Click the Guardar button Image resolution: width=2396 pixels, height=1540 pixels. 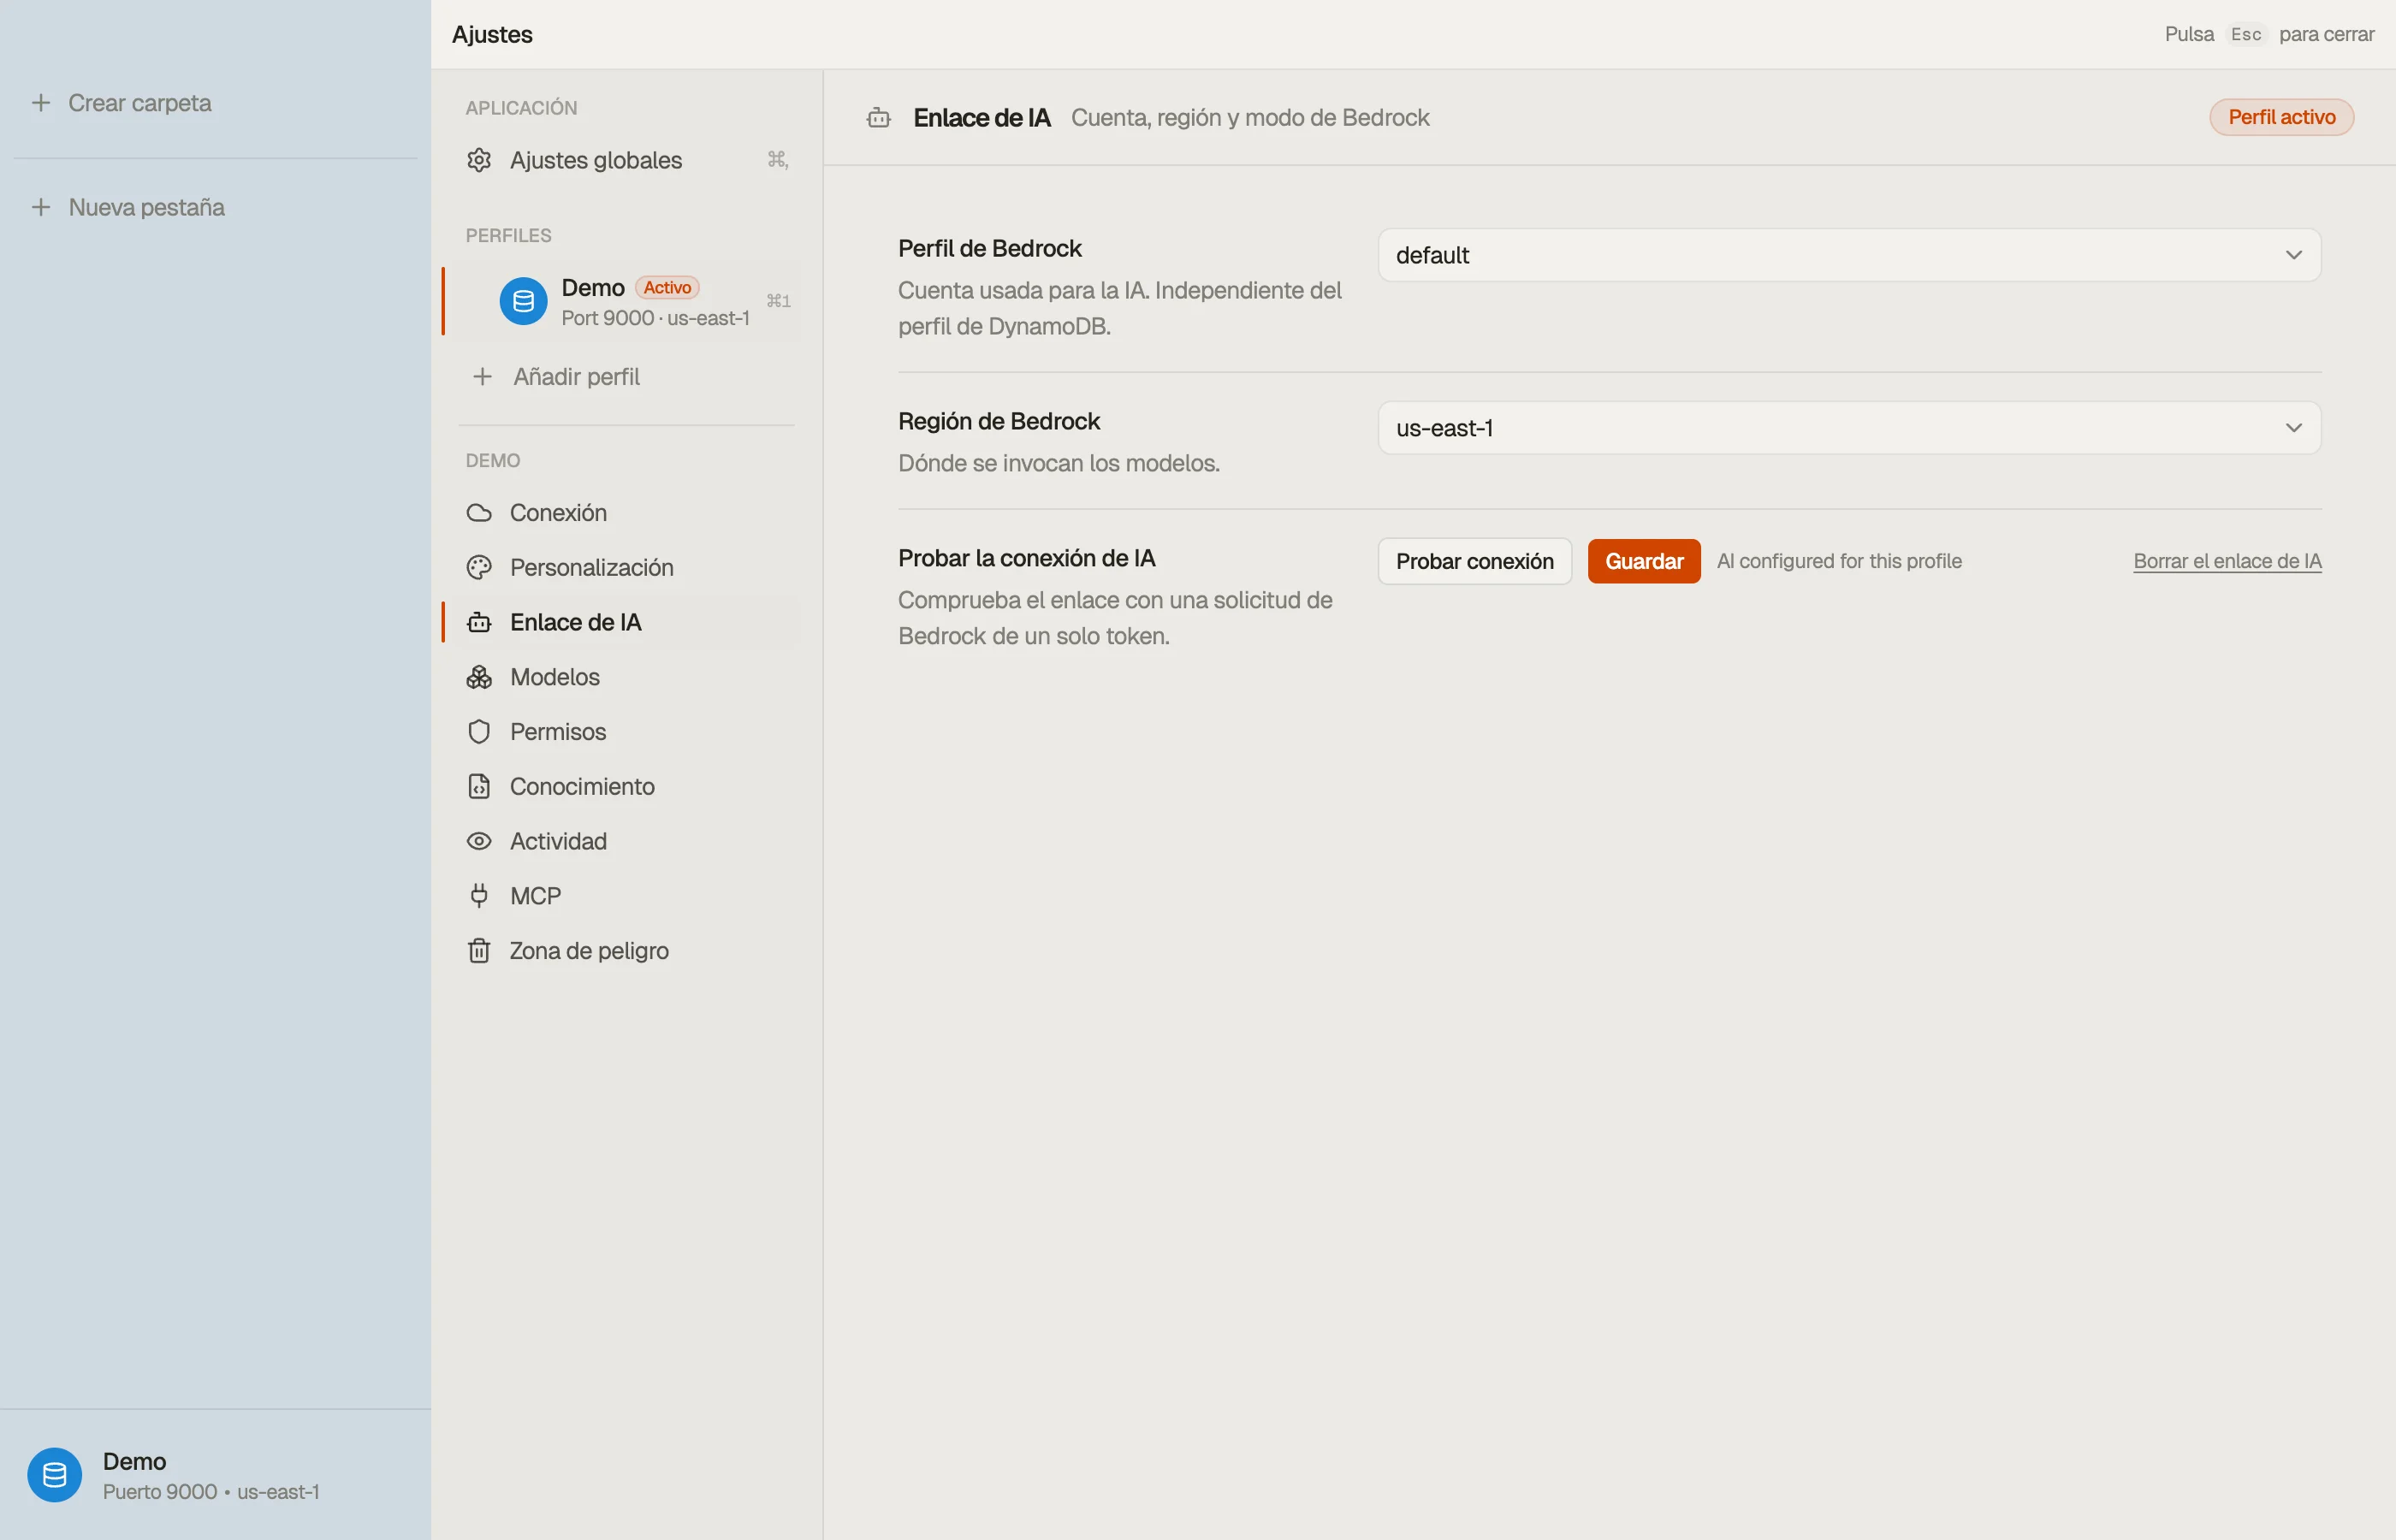coord(1643,561)
